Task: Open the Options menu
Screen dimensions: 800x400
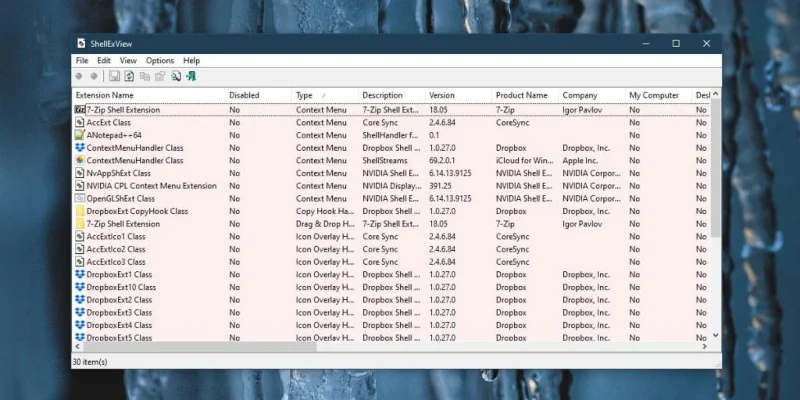Action: pos(160,60)
